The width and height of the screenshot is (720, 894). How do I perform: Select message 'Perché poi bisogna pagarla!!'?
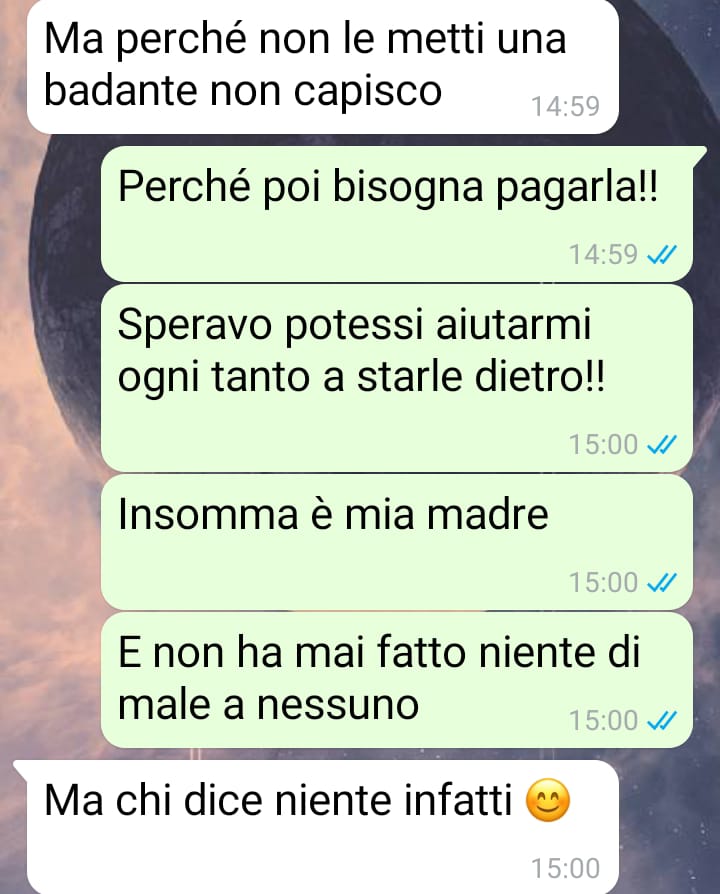click(x=397, y=214)
